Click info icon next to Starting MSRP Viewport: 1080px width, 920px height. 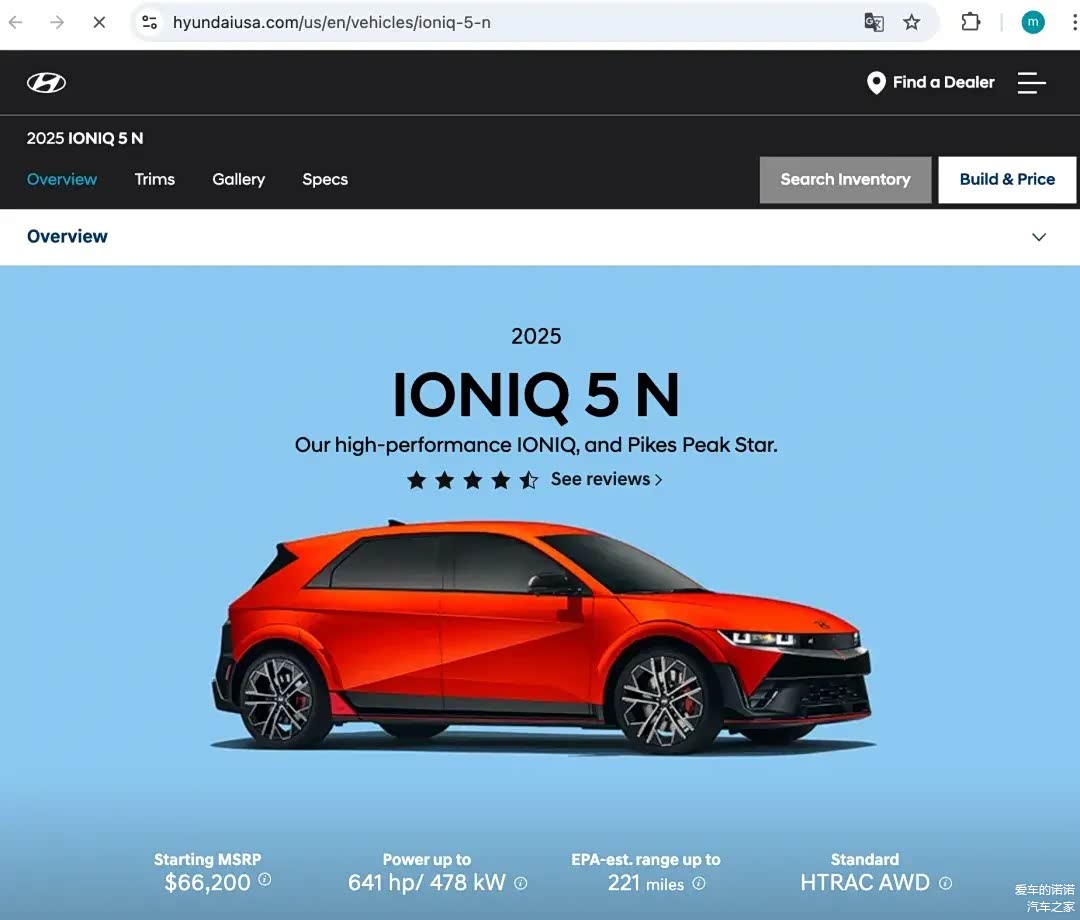[264, 879]
